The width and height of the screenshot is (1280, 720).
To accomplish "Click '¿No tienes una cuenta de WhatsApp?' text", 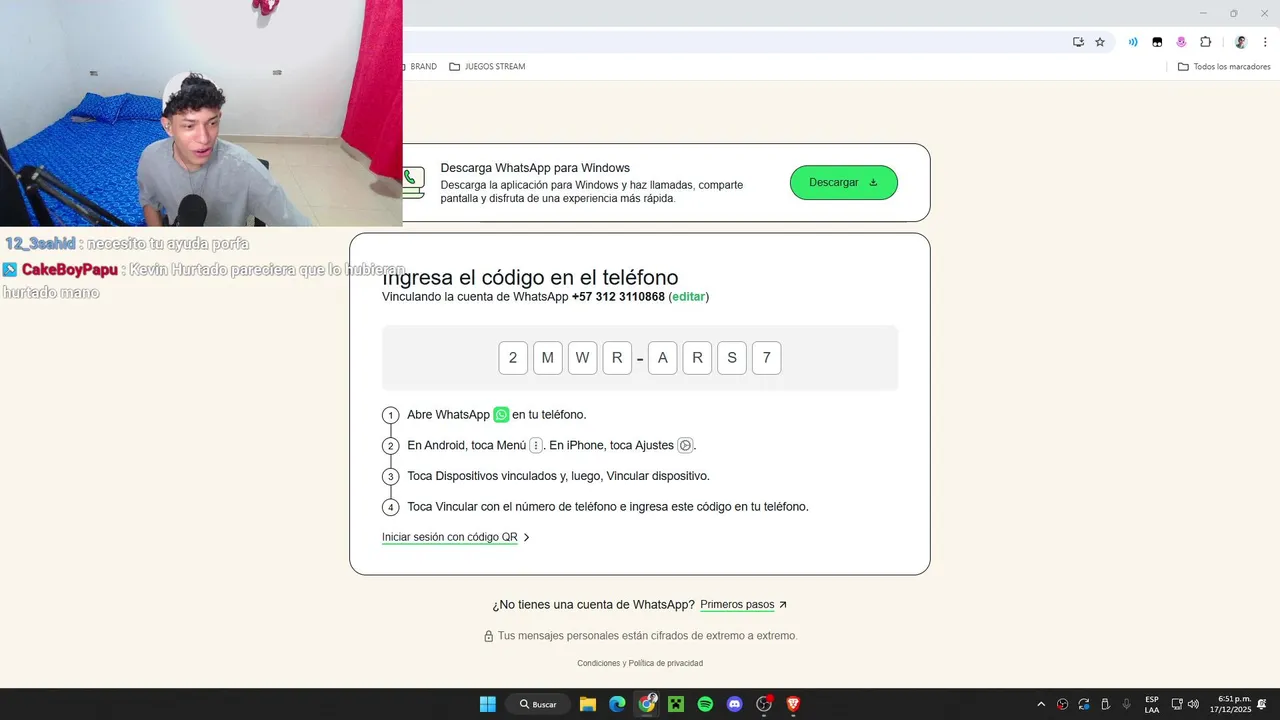I will [x=593, y=605].
